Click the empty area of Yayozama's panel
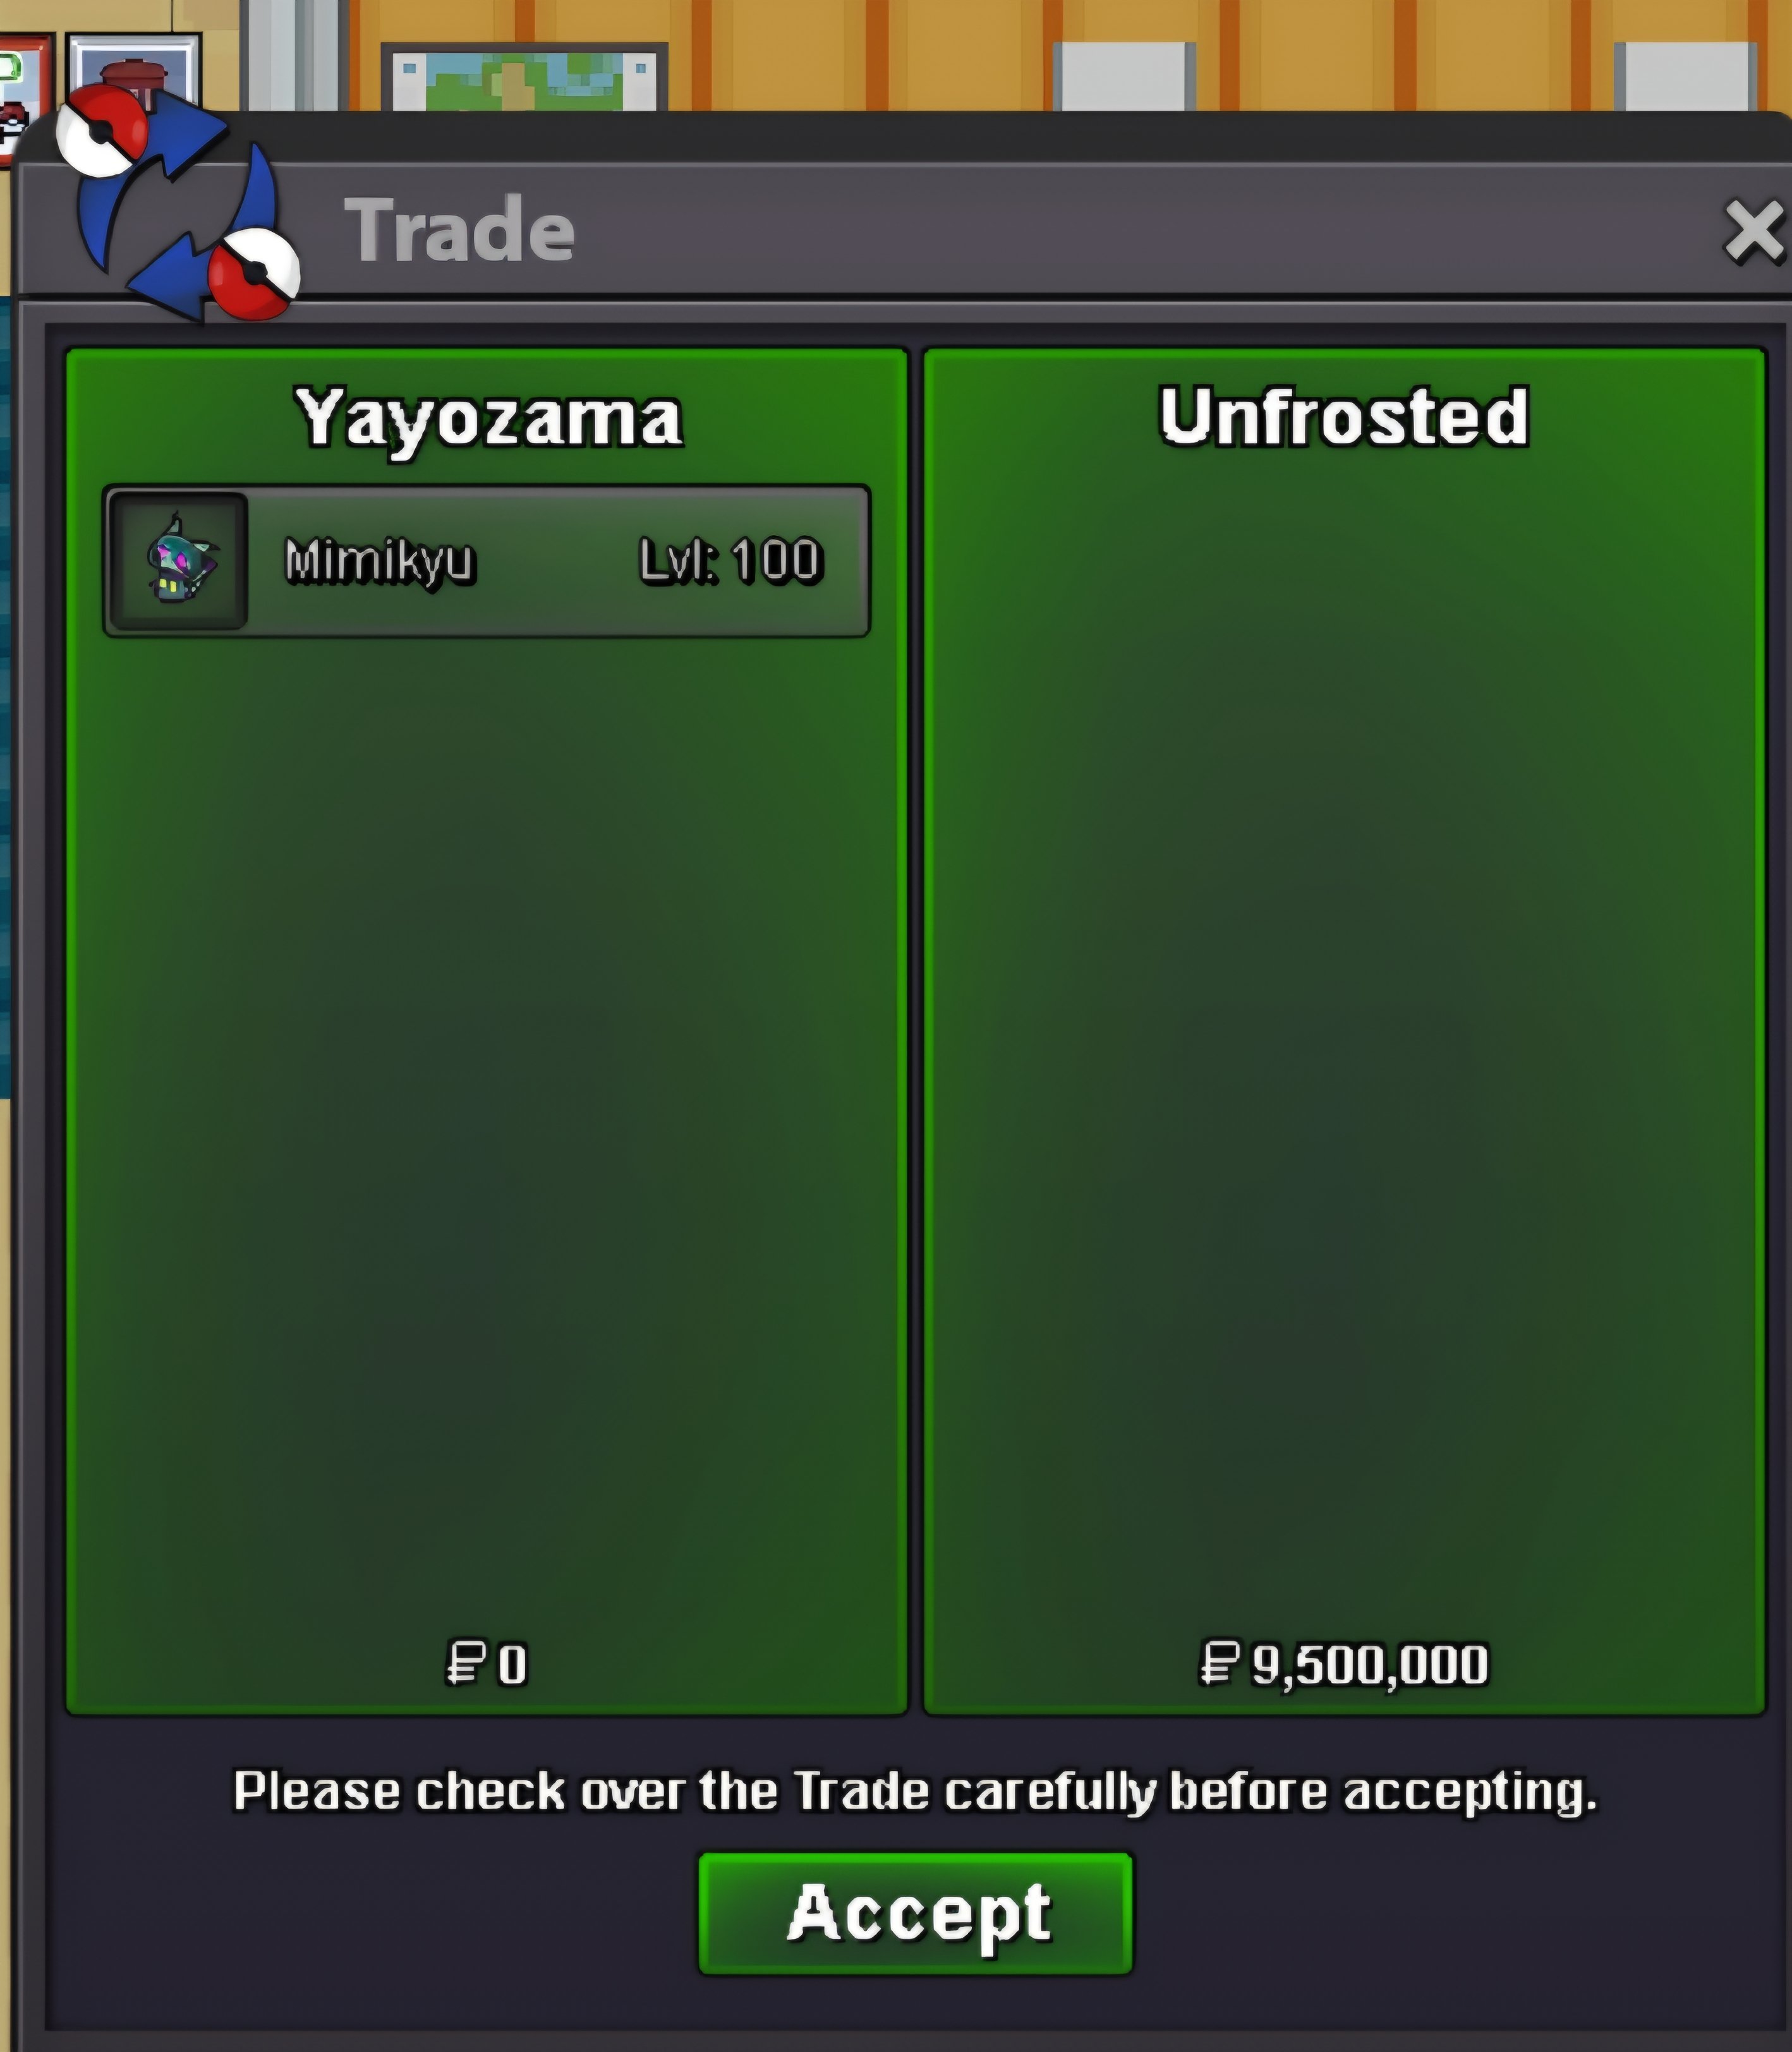The height and width of the screenshot is (2052, 1792). tap(487, 1130)
